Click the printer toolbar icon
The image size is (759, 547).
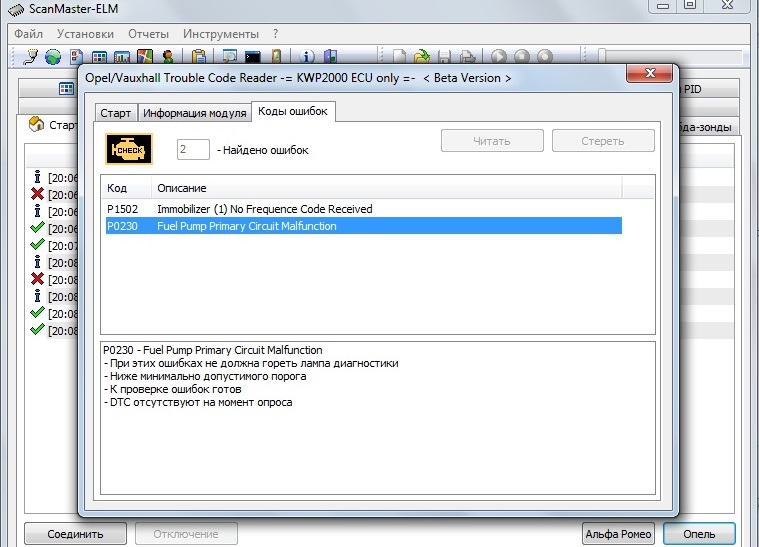tap(467, 57)
